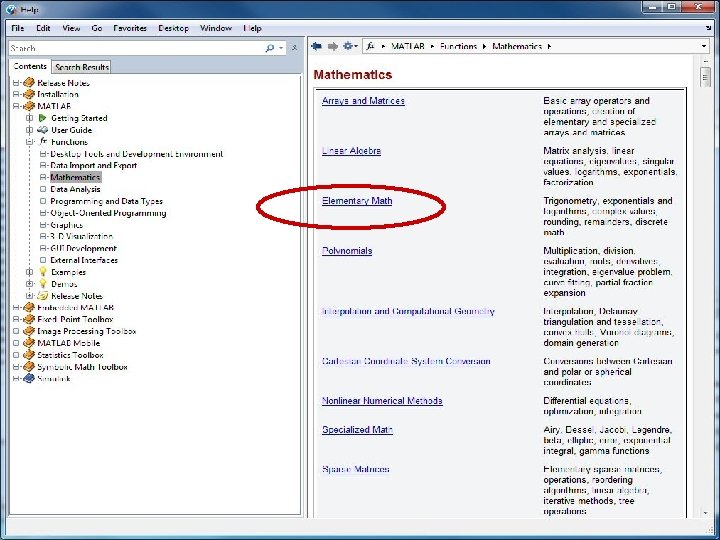The image size is (720, 540).
Task: Click the Embedded MATLAB book icon
Action: click(29, 307)
